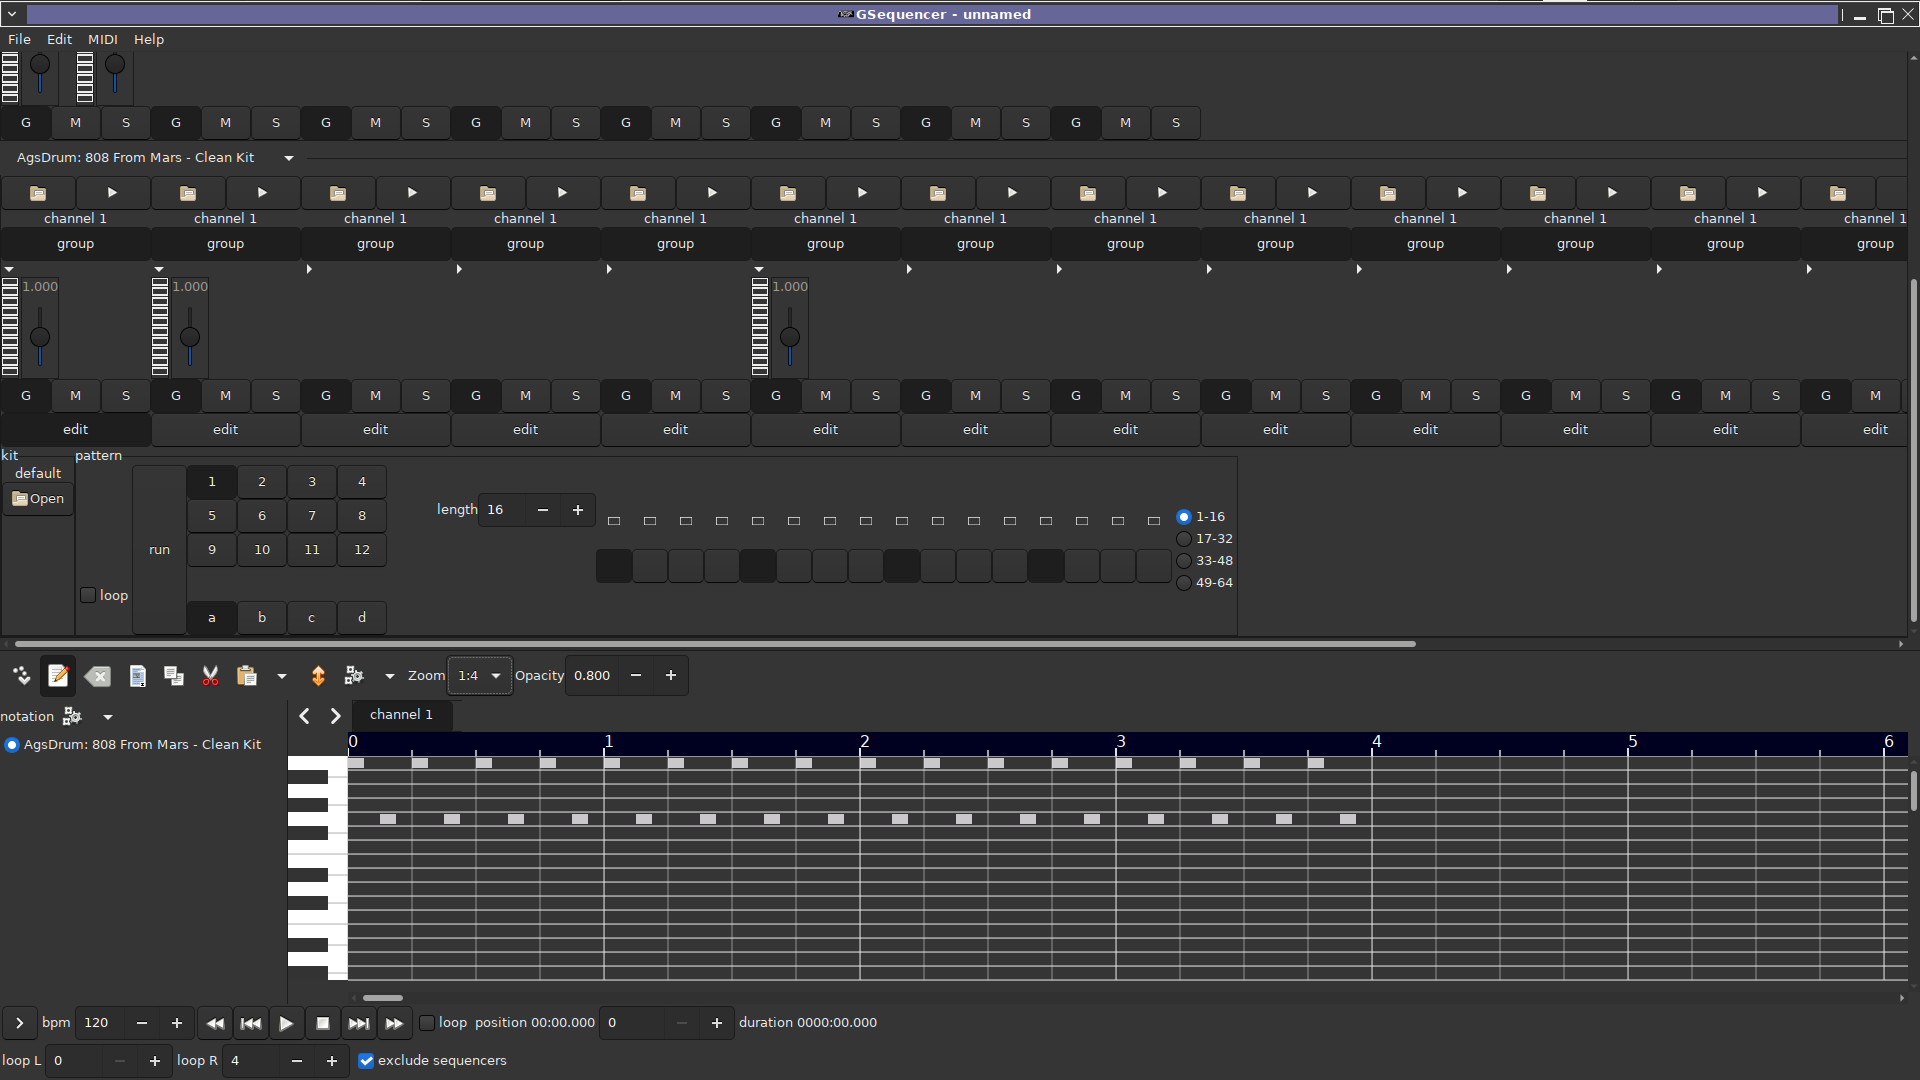
Task: Click the clear/backspace eraser tool
Action: pyautogui.click(x=98, y=676)
